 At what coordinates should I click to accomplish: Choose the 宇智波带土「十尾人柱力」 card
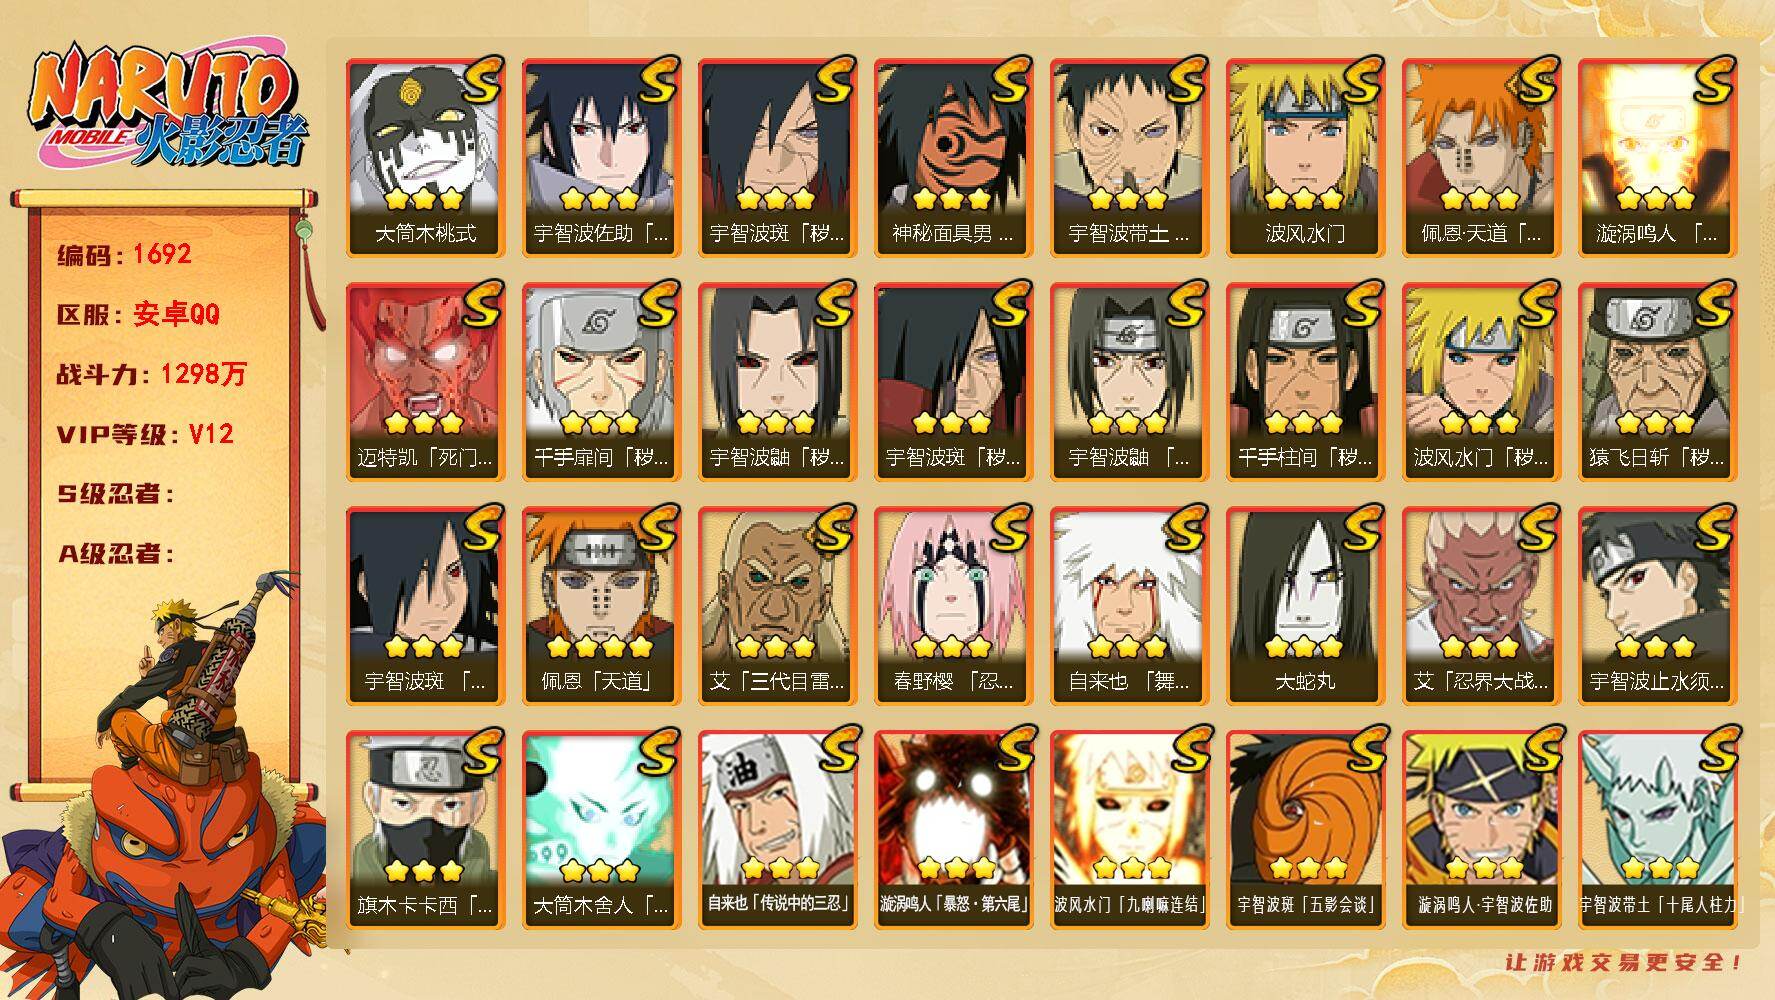pos(1657,830)
